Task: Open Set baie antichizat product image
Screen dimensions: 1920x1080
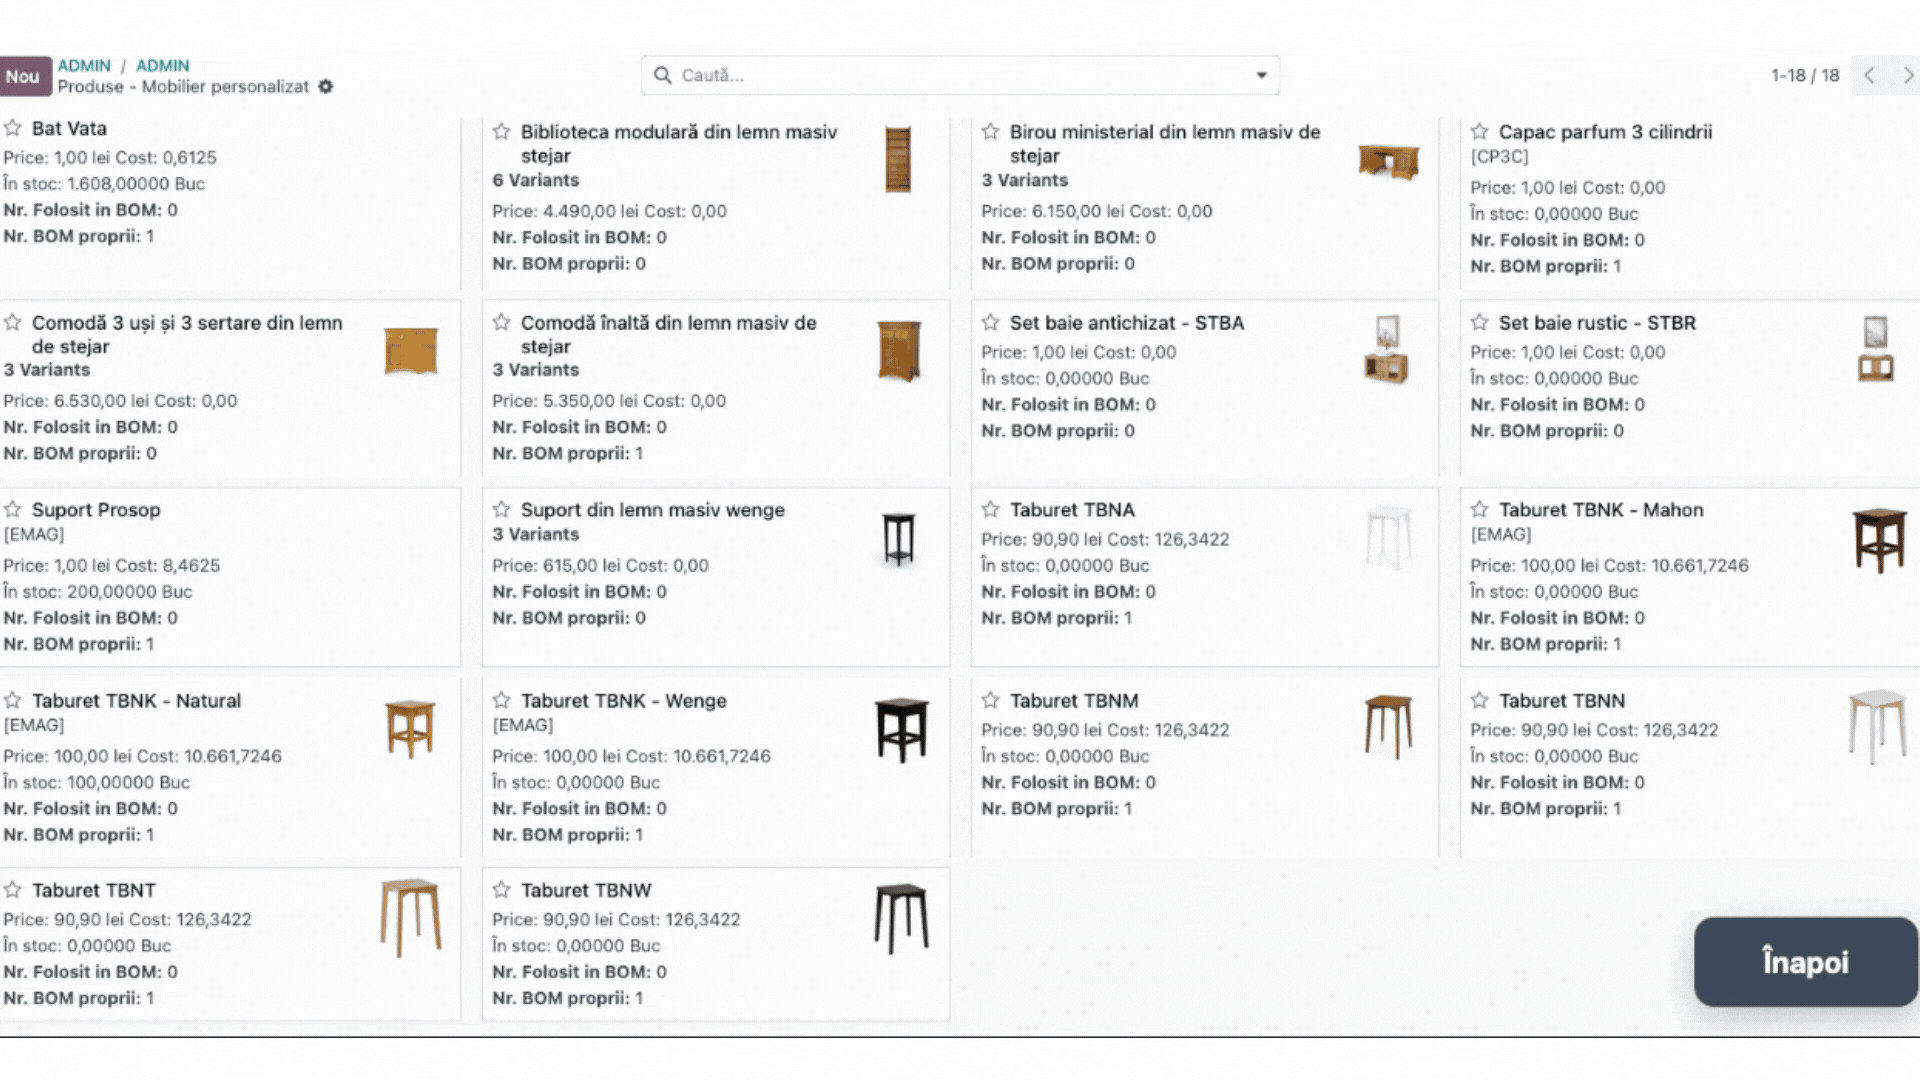Action: 1387,350
